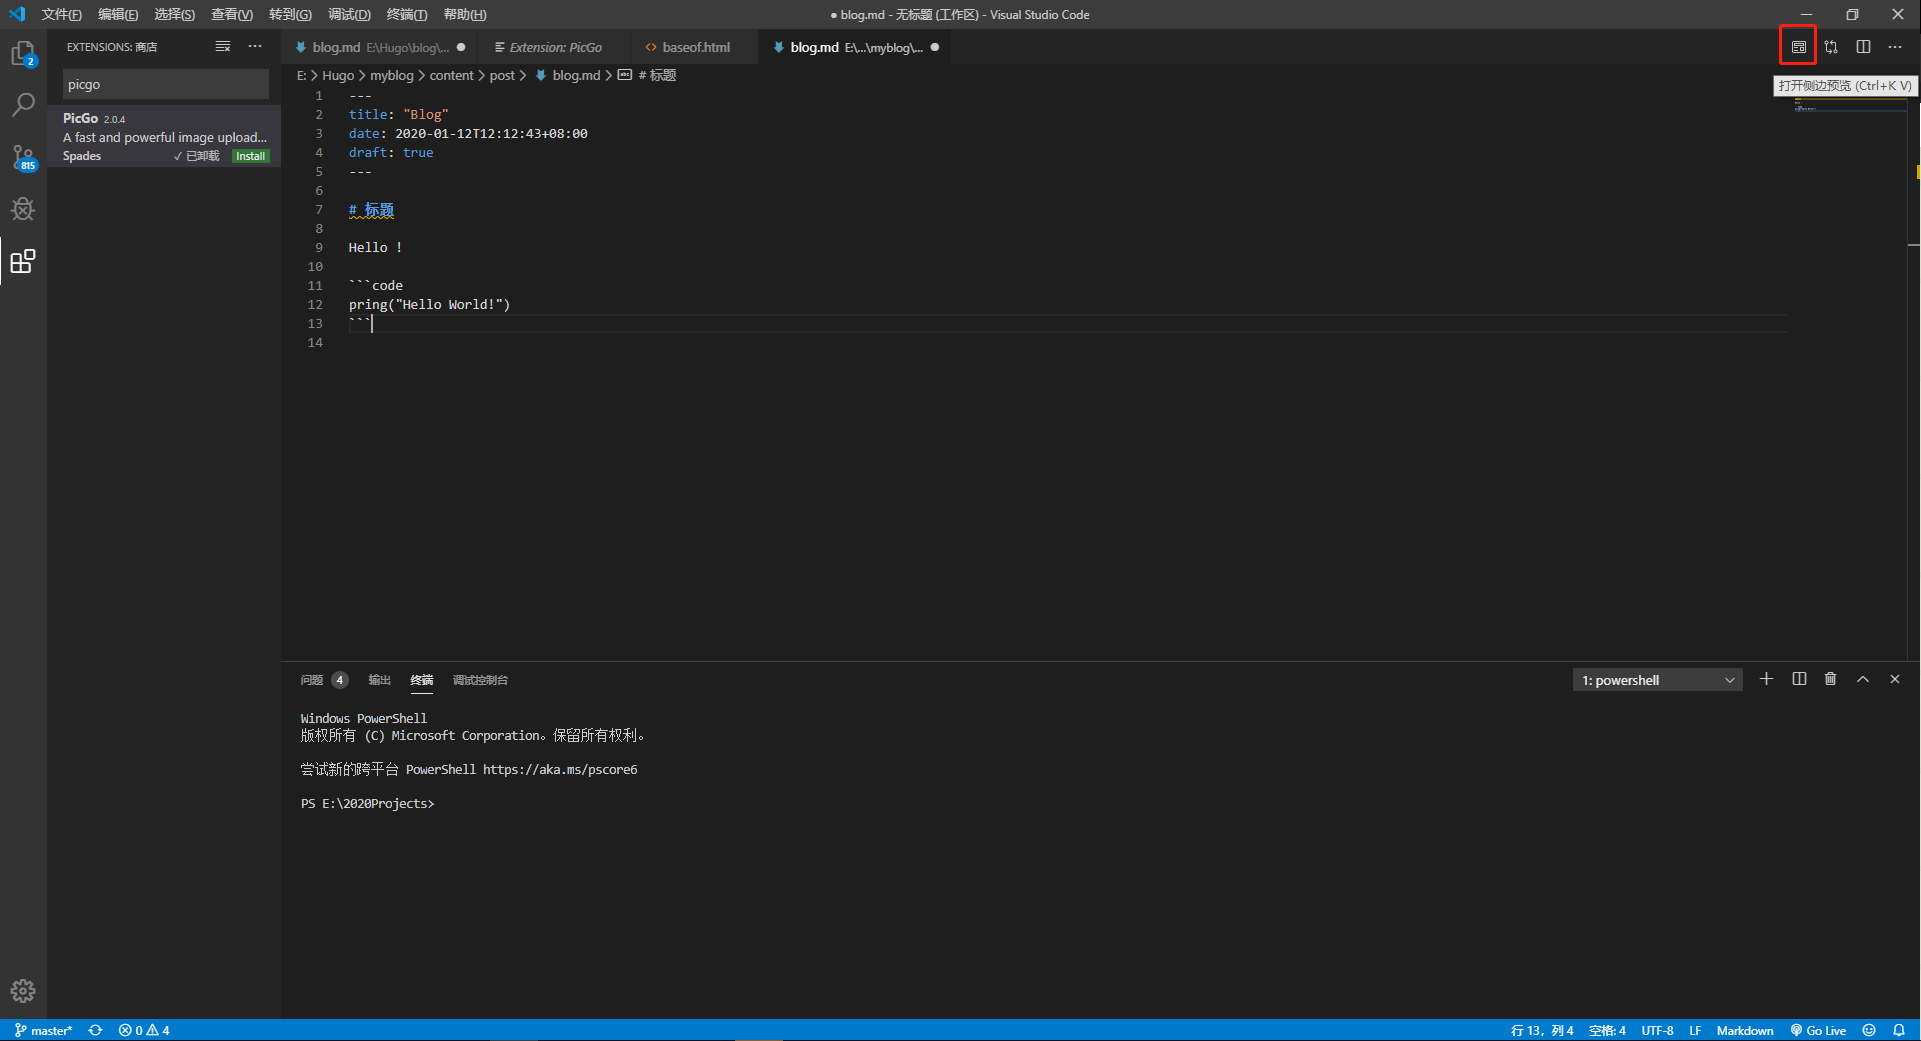Place cursor on draft: true line
This screenshot has height=1041, width=1921.
(391, 153)
